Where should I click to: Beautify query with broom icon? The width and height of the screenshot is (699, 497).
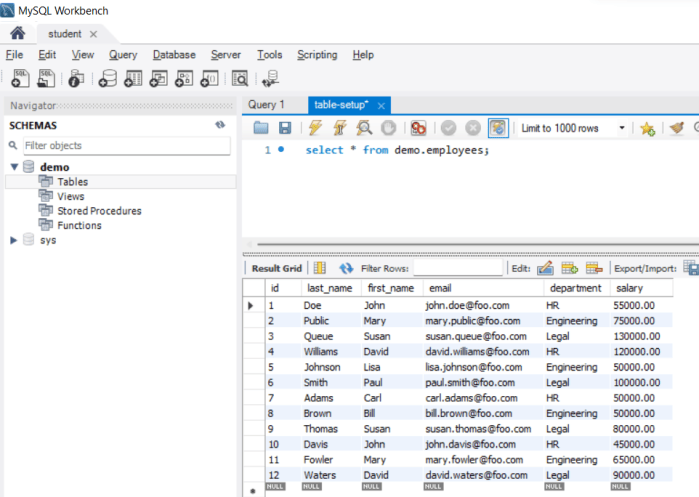click(x=677, y=128)
